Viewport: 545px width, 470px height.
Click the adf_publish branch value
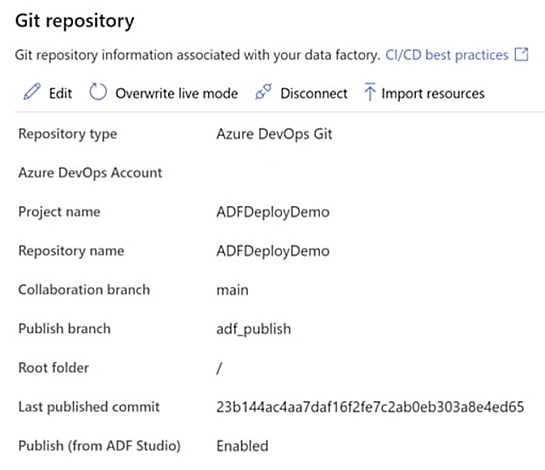[253, 329]
